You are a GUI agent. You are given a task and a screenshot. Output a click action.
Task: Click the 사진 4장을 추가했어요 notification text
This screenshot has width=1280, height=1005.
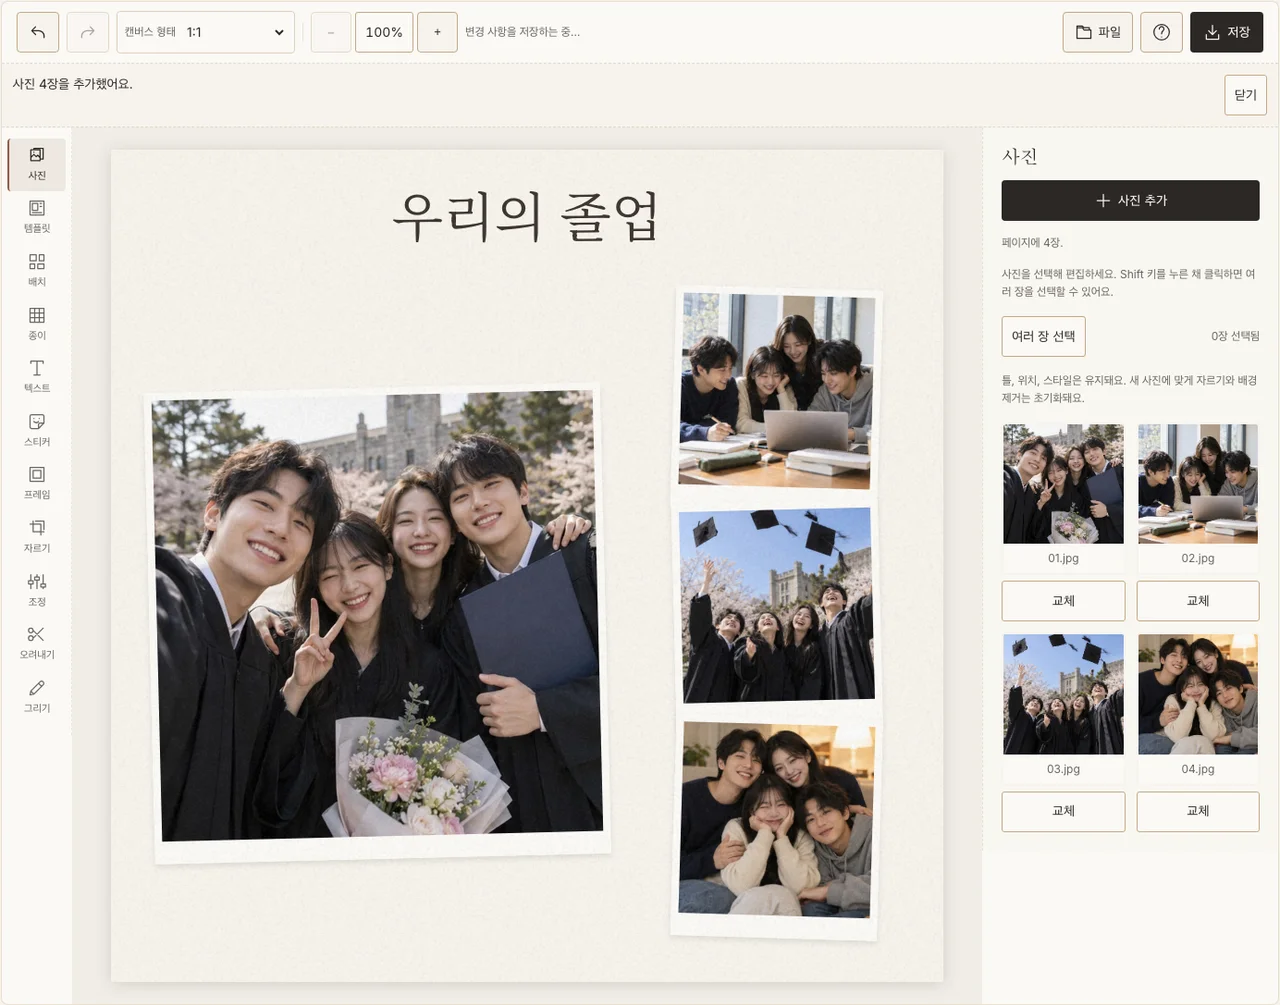click(73, 84)
